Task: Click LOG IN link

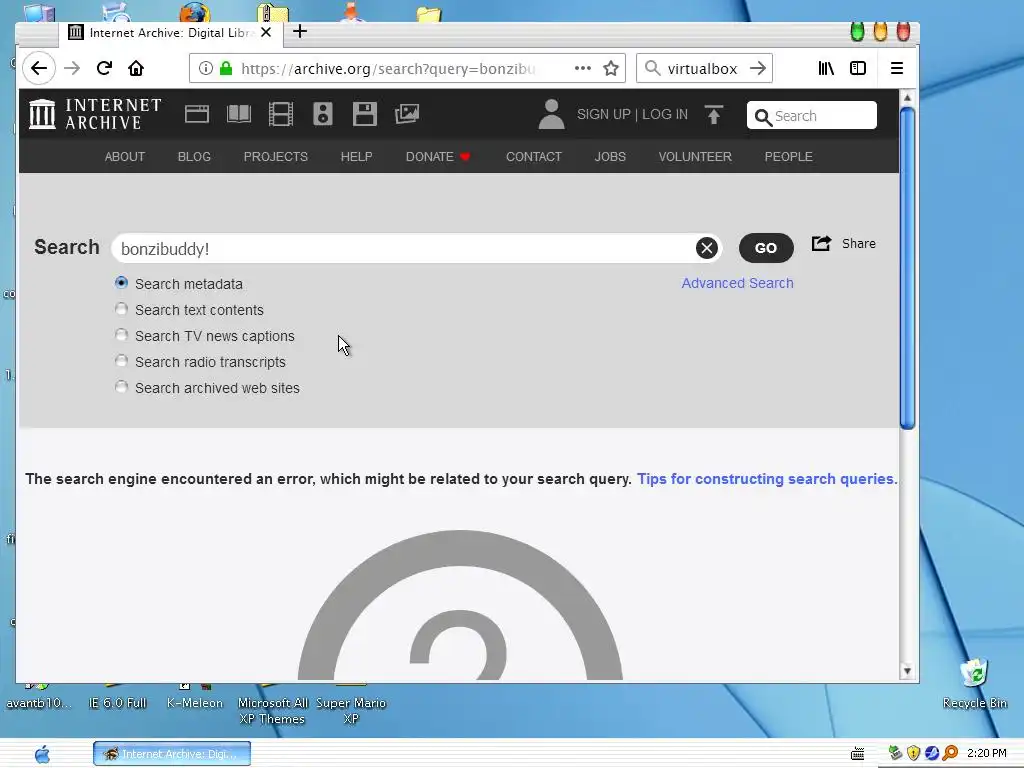Action: click(665, 114)
